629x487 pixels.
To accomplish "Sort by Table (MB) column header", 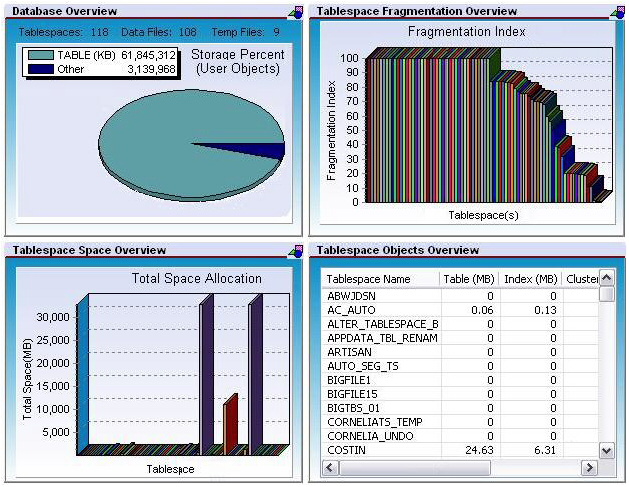I will (469, 279).
